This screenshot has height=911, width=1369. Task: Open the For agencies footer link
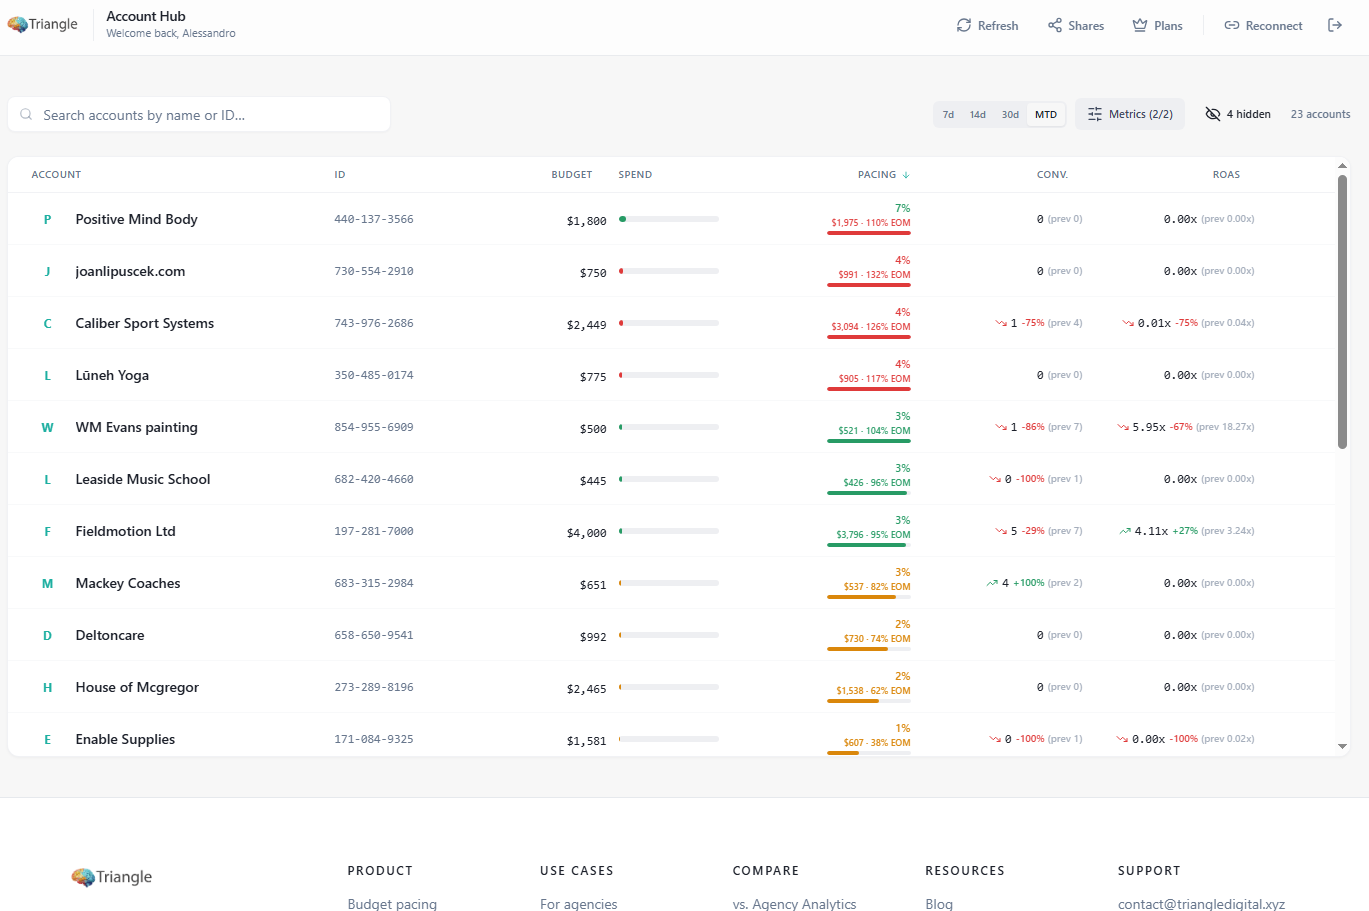click(x=578, y=904)
